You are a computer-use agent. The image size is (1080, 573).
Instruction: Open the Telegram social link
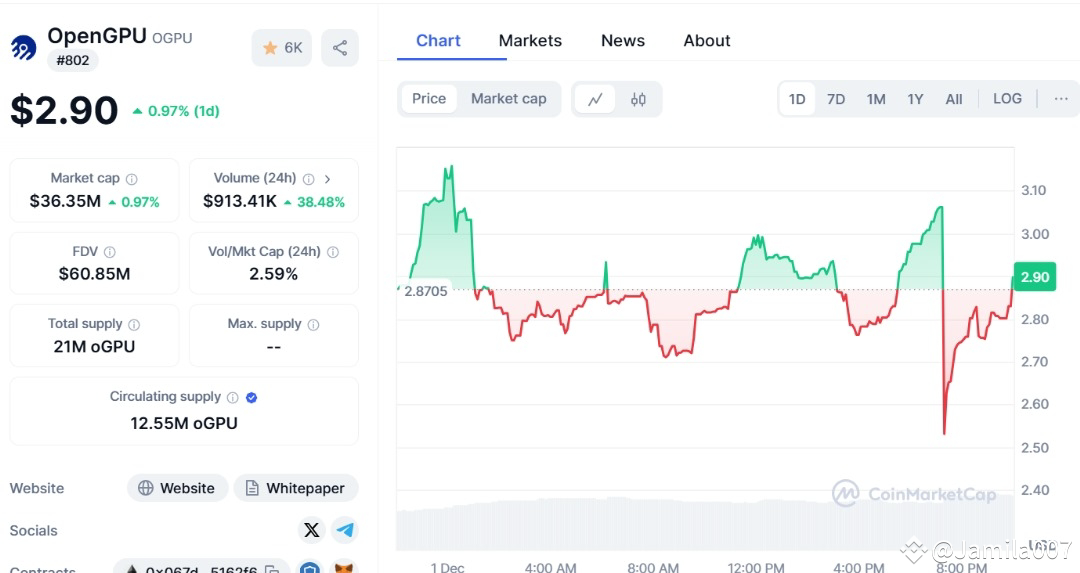(x=344, y=530)
